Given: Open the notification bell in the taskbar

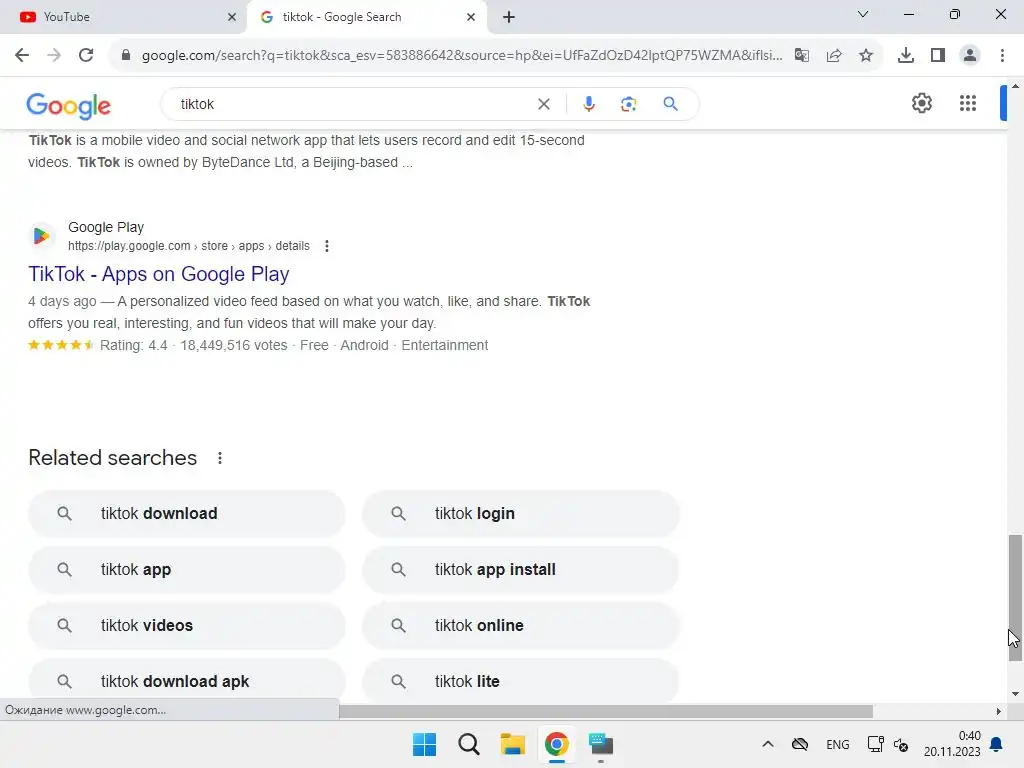Looking at the screenshot, I should 997,744.
